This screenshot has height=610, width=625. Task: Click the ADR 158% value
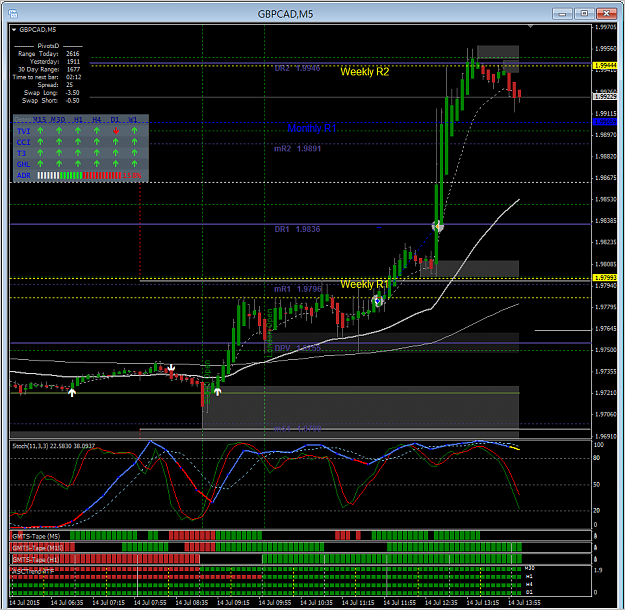click(132, 175)
